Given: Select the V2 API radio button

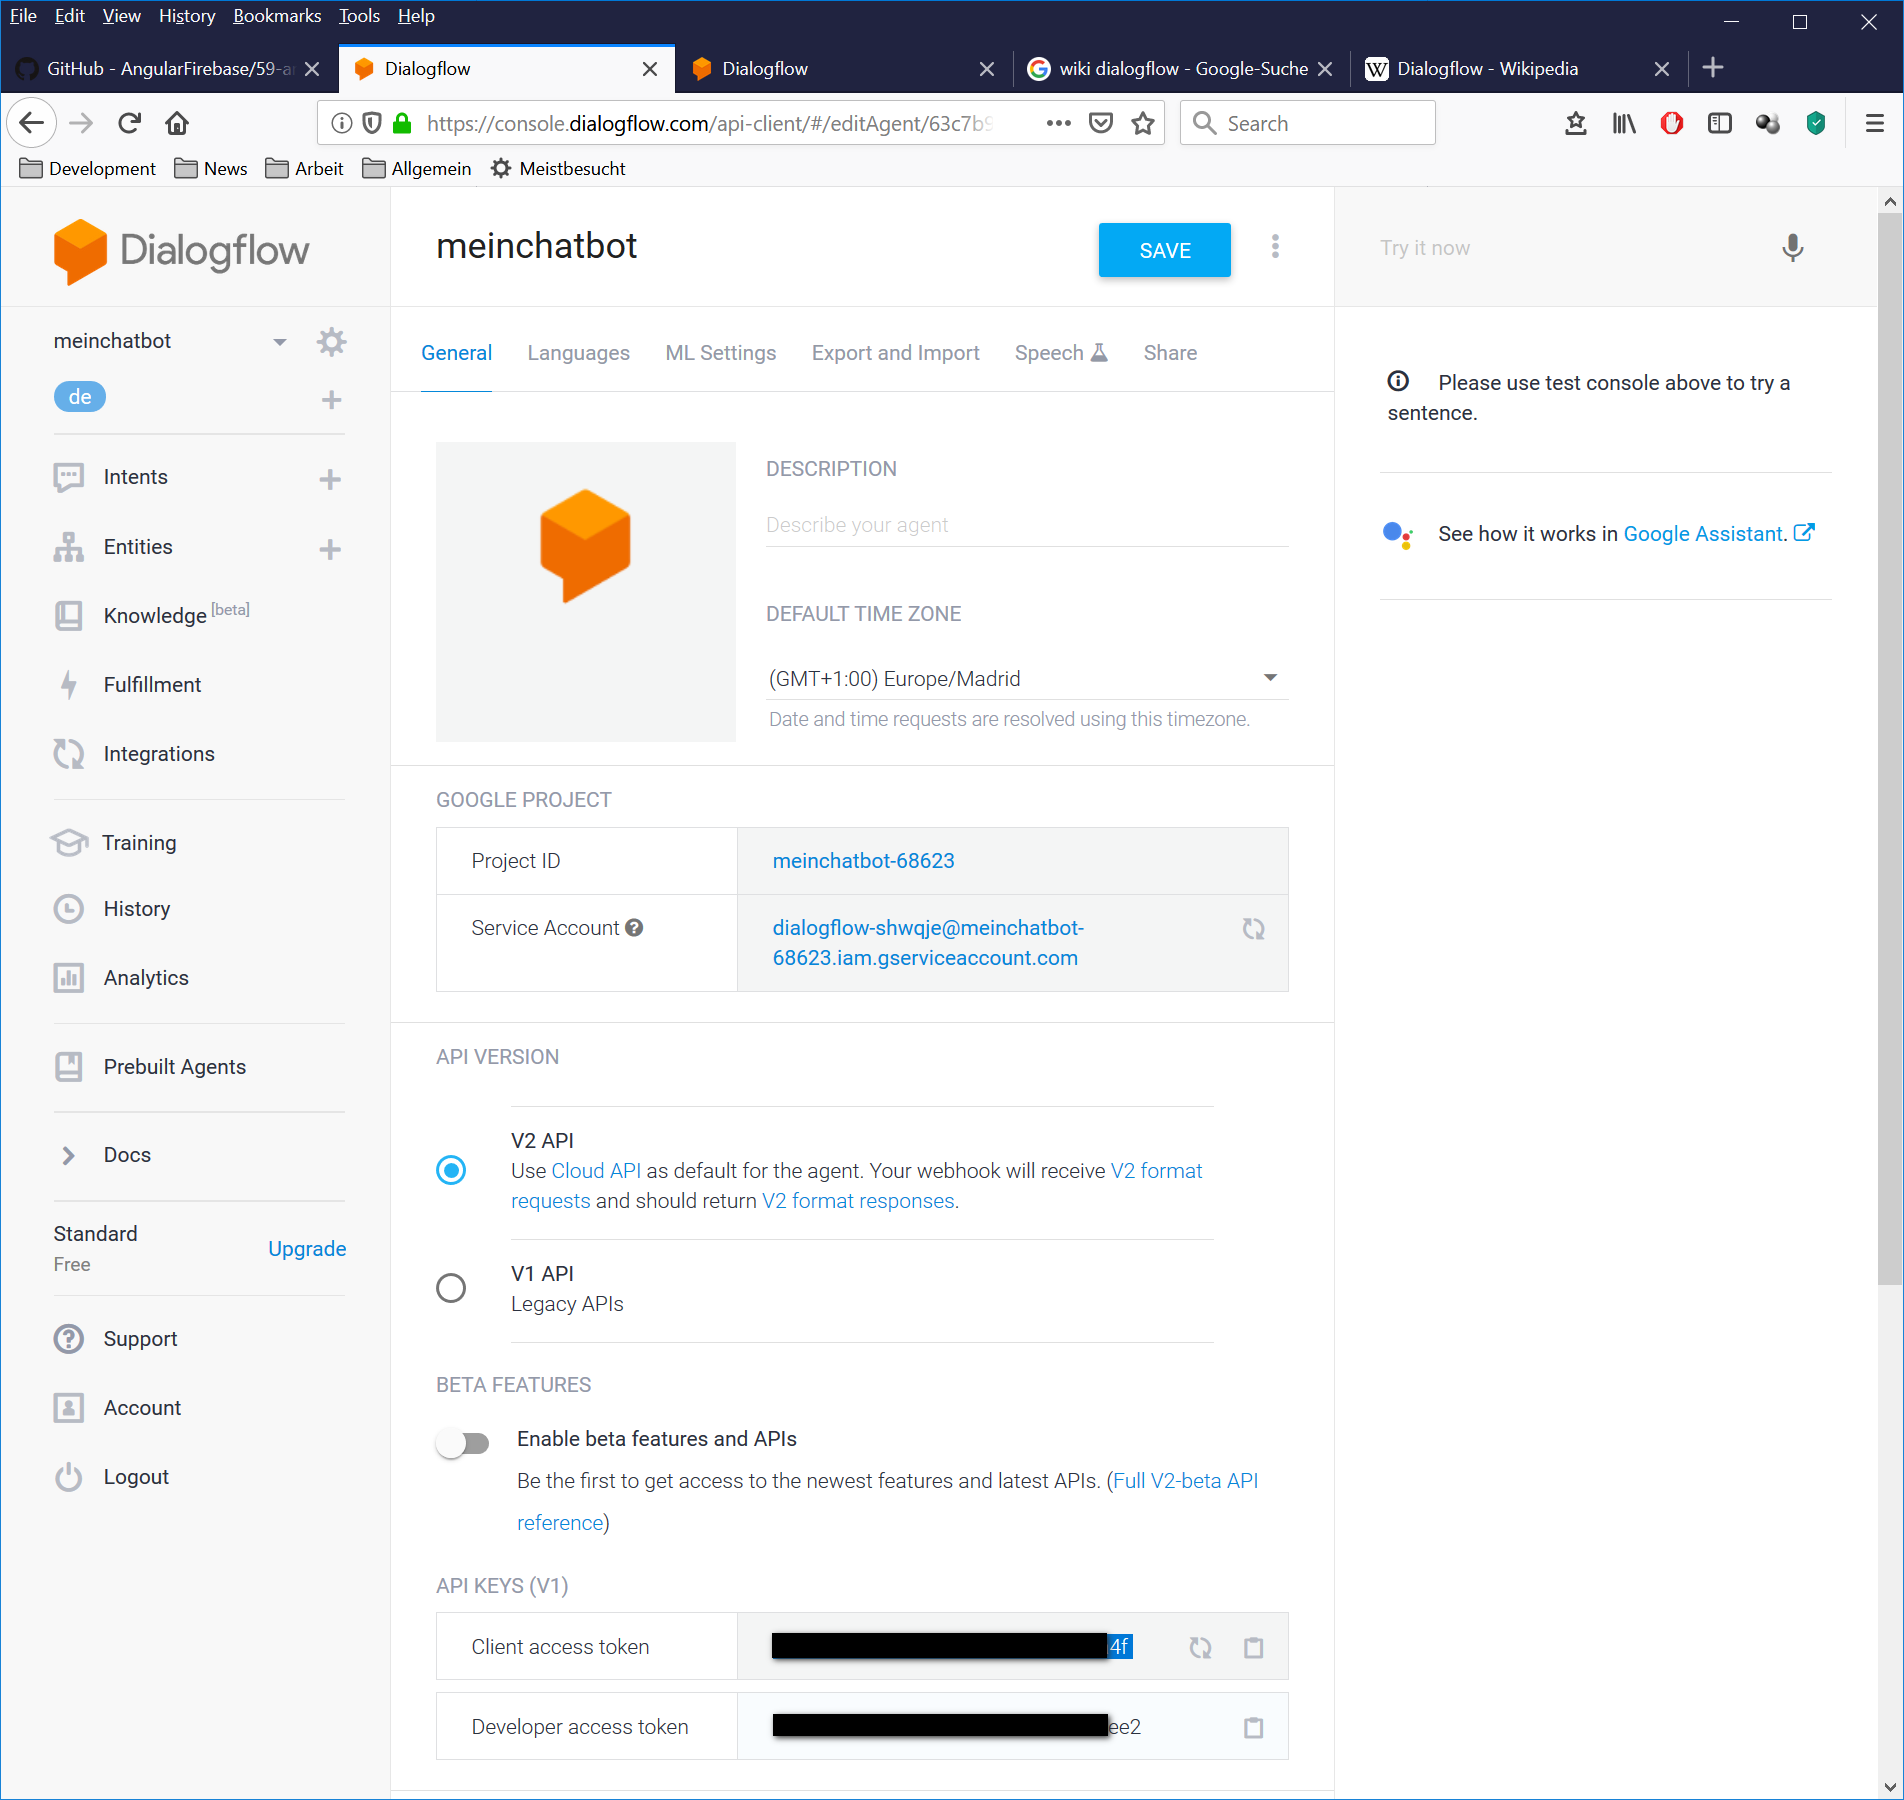Looking at the screenshot, I should point(451,1170).
